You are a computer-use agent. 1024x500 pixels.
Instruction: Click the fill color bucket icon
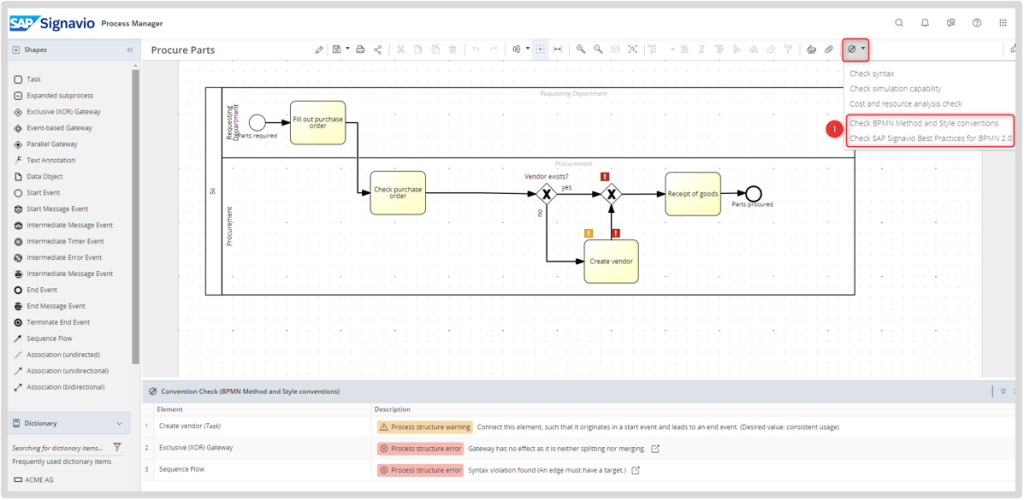click(x=753, y=49)
